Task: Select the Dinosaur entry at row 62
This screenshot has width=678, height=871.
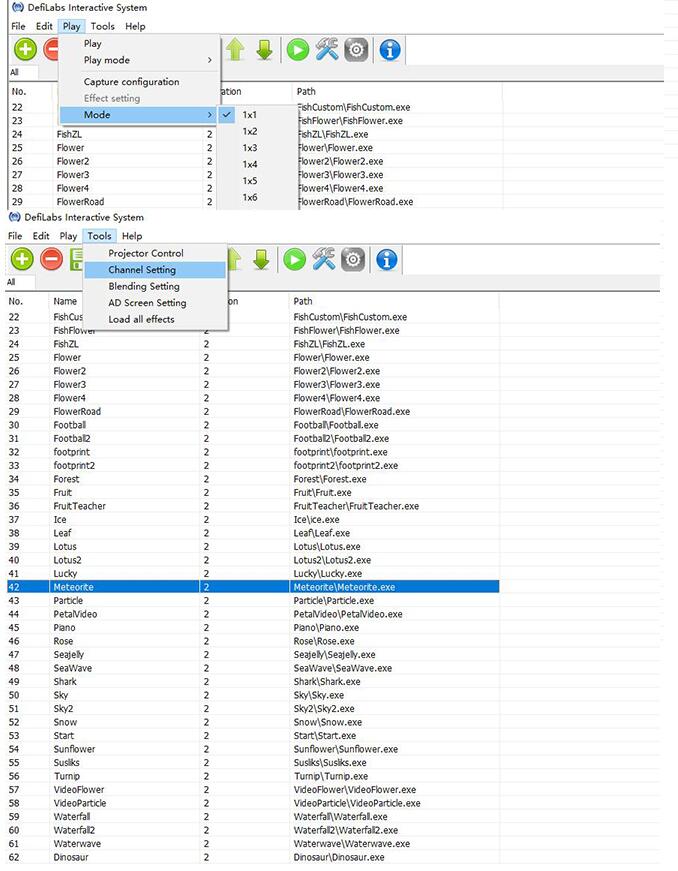Action: pos(74,857)
